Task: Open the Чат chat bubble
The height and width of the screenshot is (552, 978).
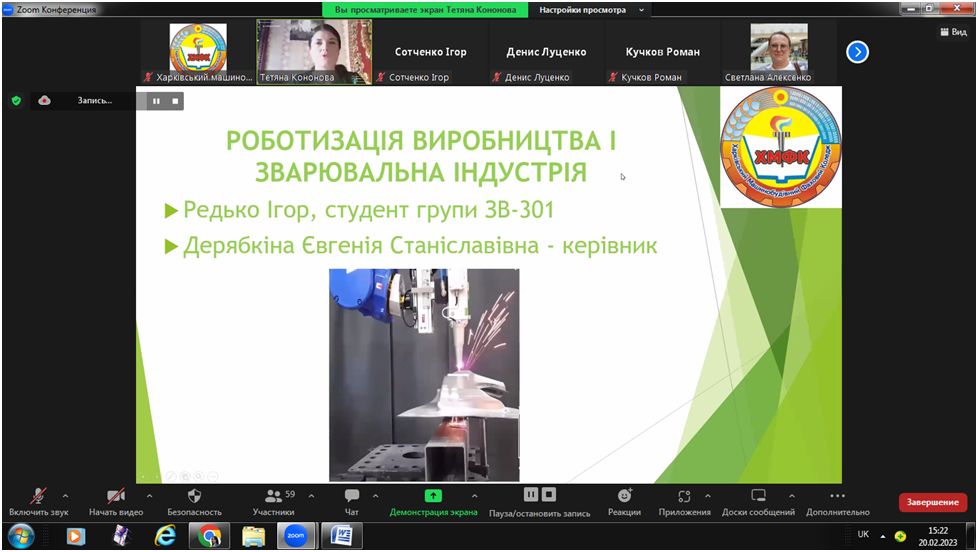Action: [352, 496]
